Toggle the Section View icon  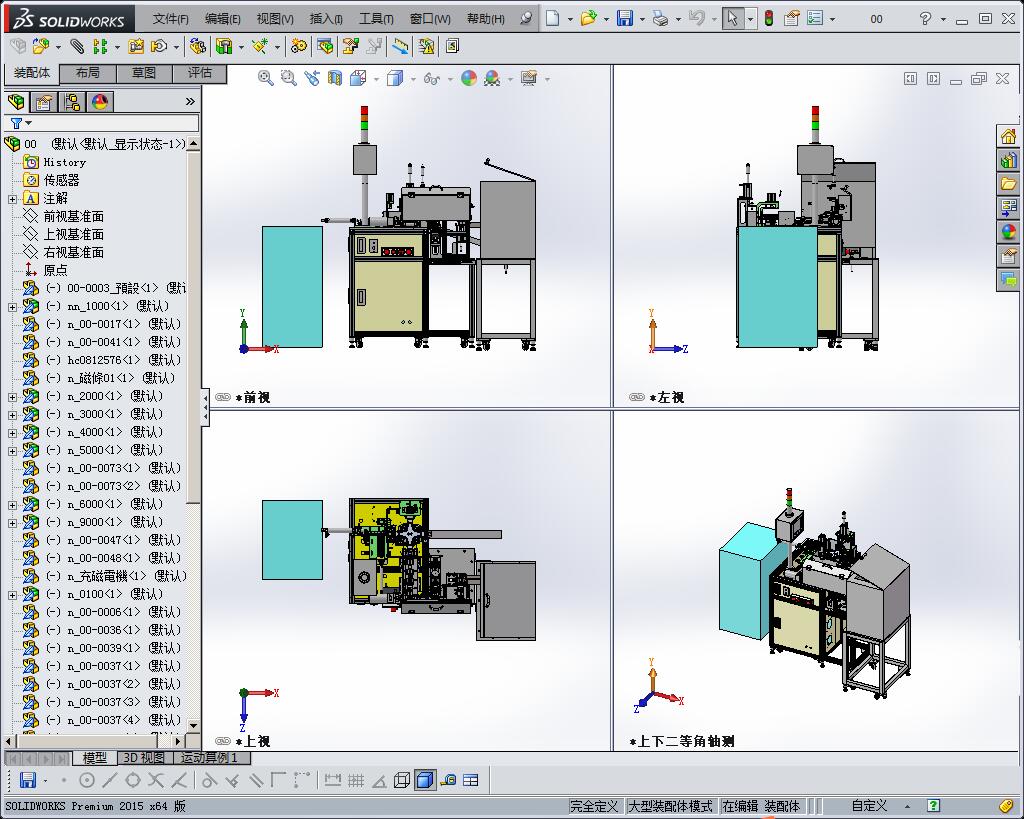point(334,78)
